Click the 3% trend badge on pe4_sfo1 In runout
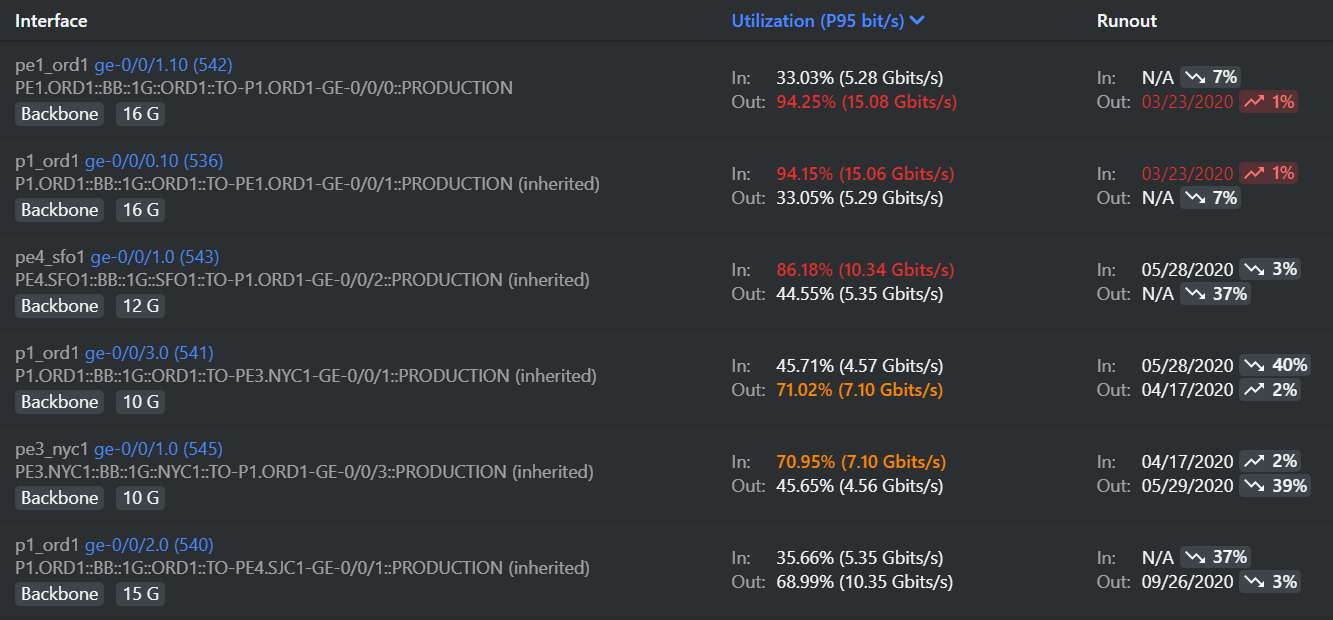This screenshot has width=1333, height=620. pos(1270,270)
